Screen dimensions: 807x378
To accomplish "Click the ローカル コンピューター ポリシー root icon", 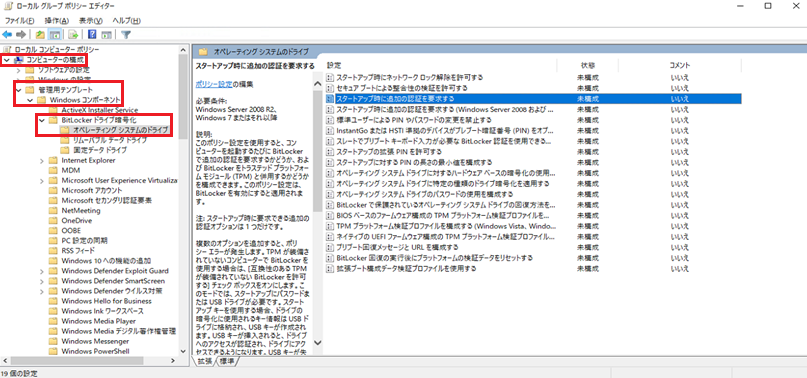I will pos(8,50).
